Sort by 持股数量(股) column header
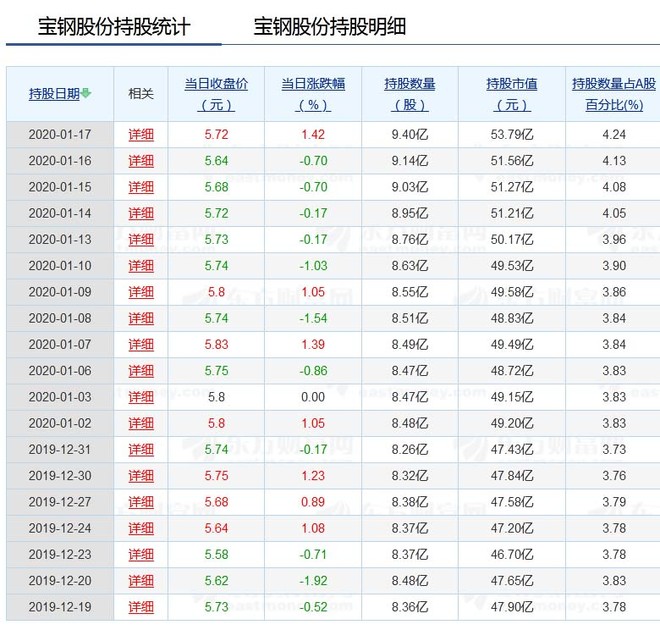660x630 pixels. click(x=410, y=94)
